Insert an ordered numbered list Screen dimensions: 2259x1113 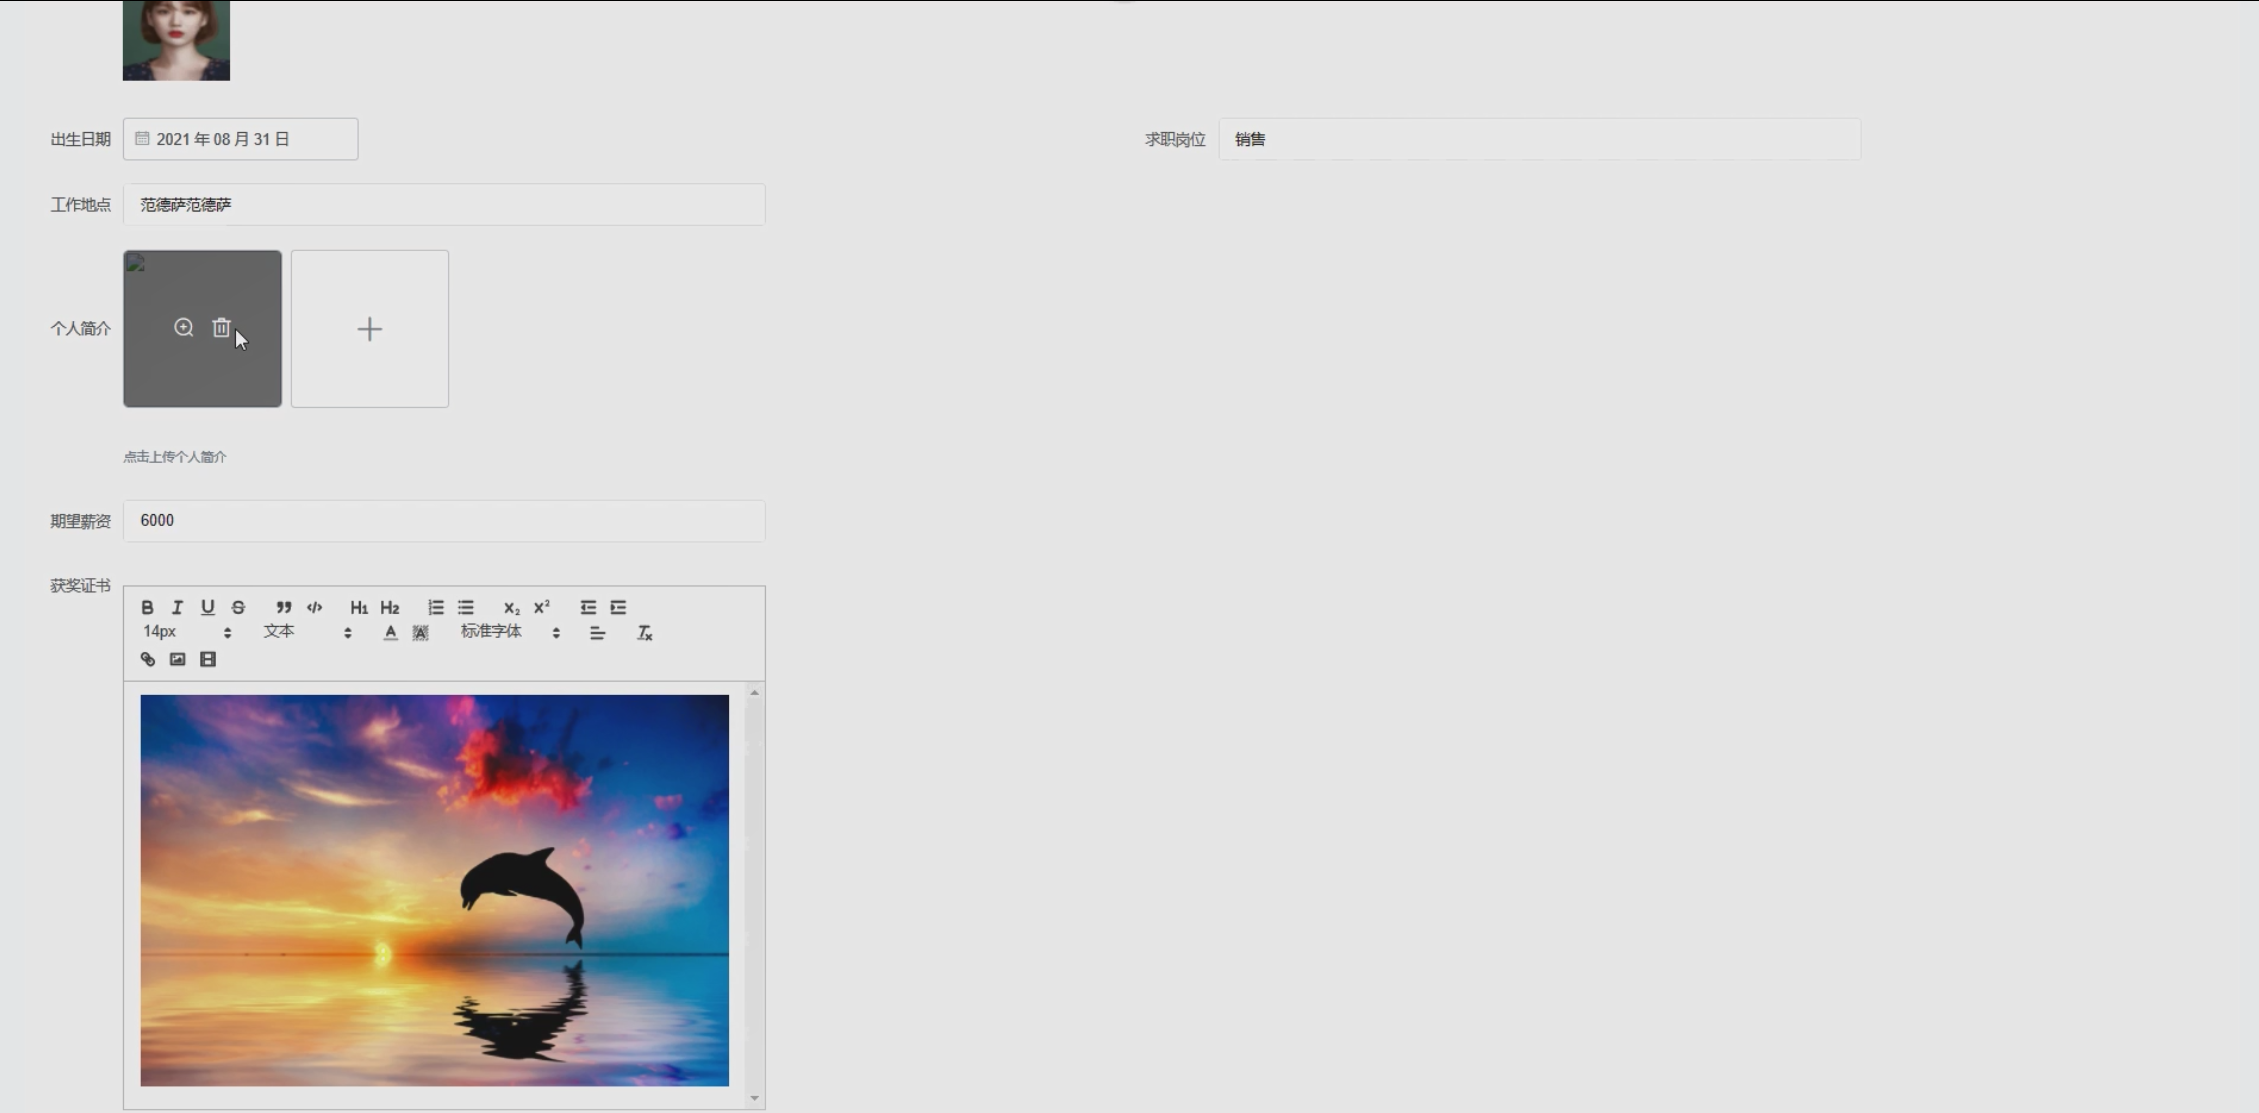(x=436, y=607)
